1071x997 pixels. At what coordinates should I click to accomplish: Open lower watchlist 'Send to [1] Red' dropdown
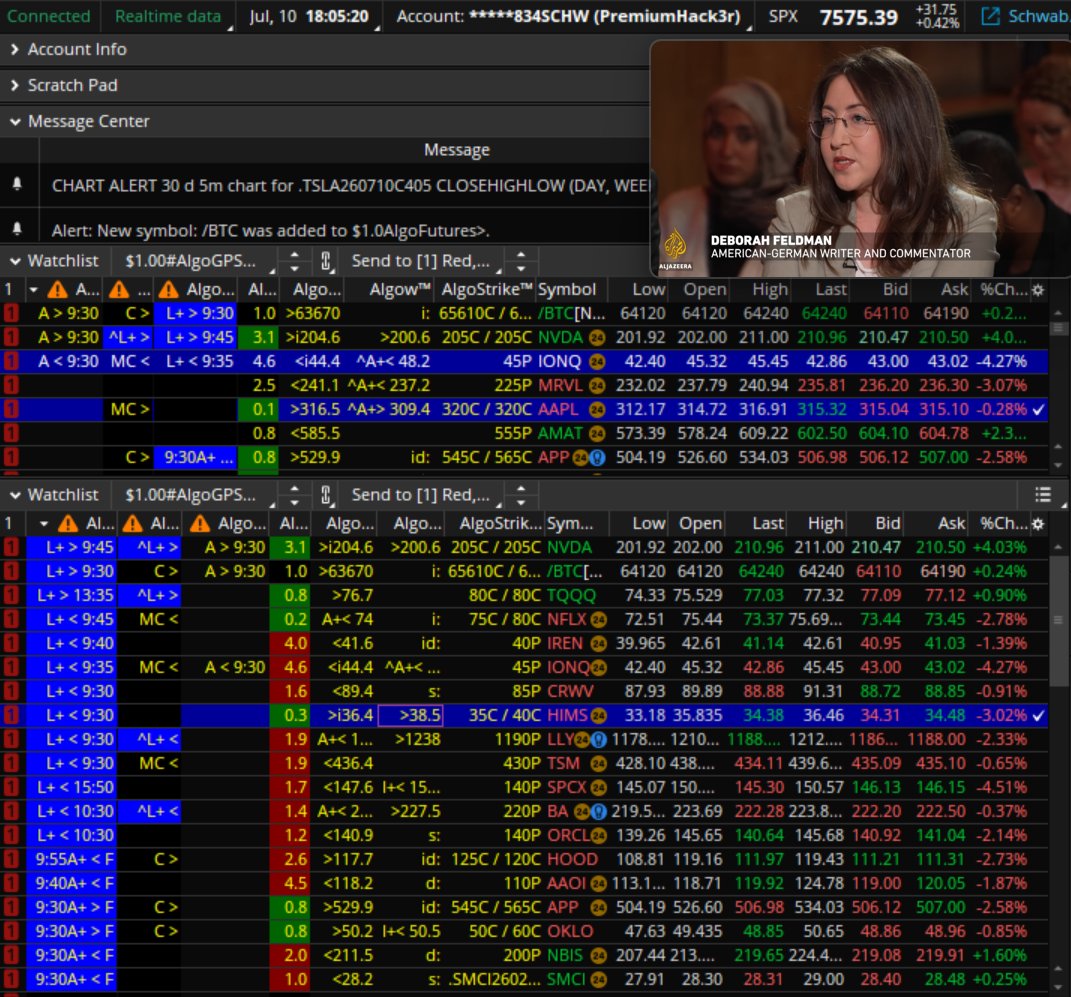(x=426, y=495)
